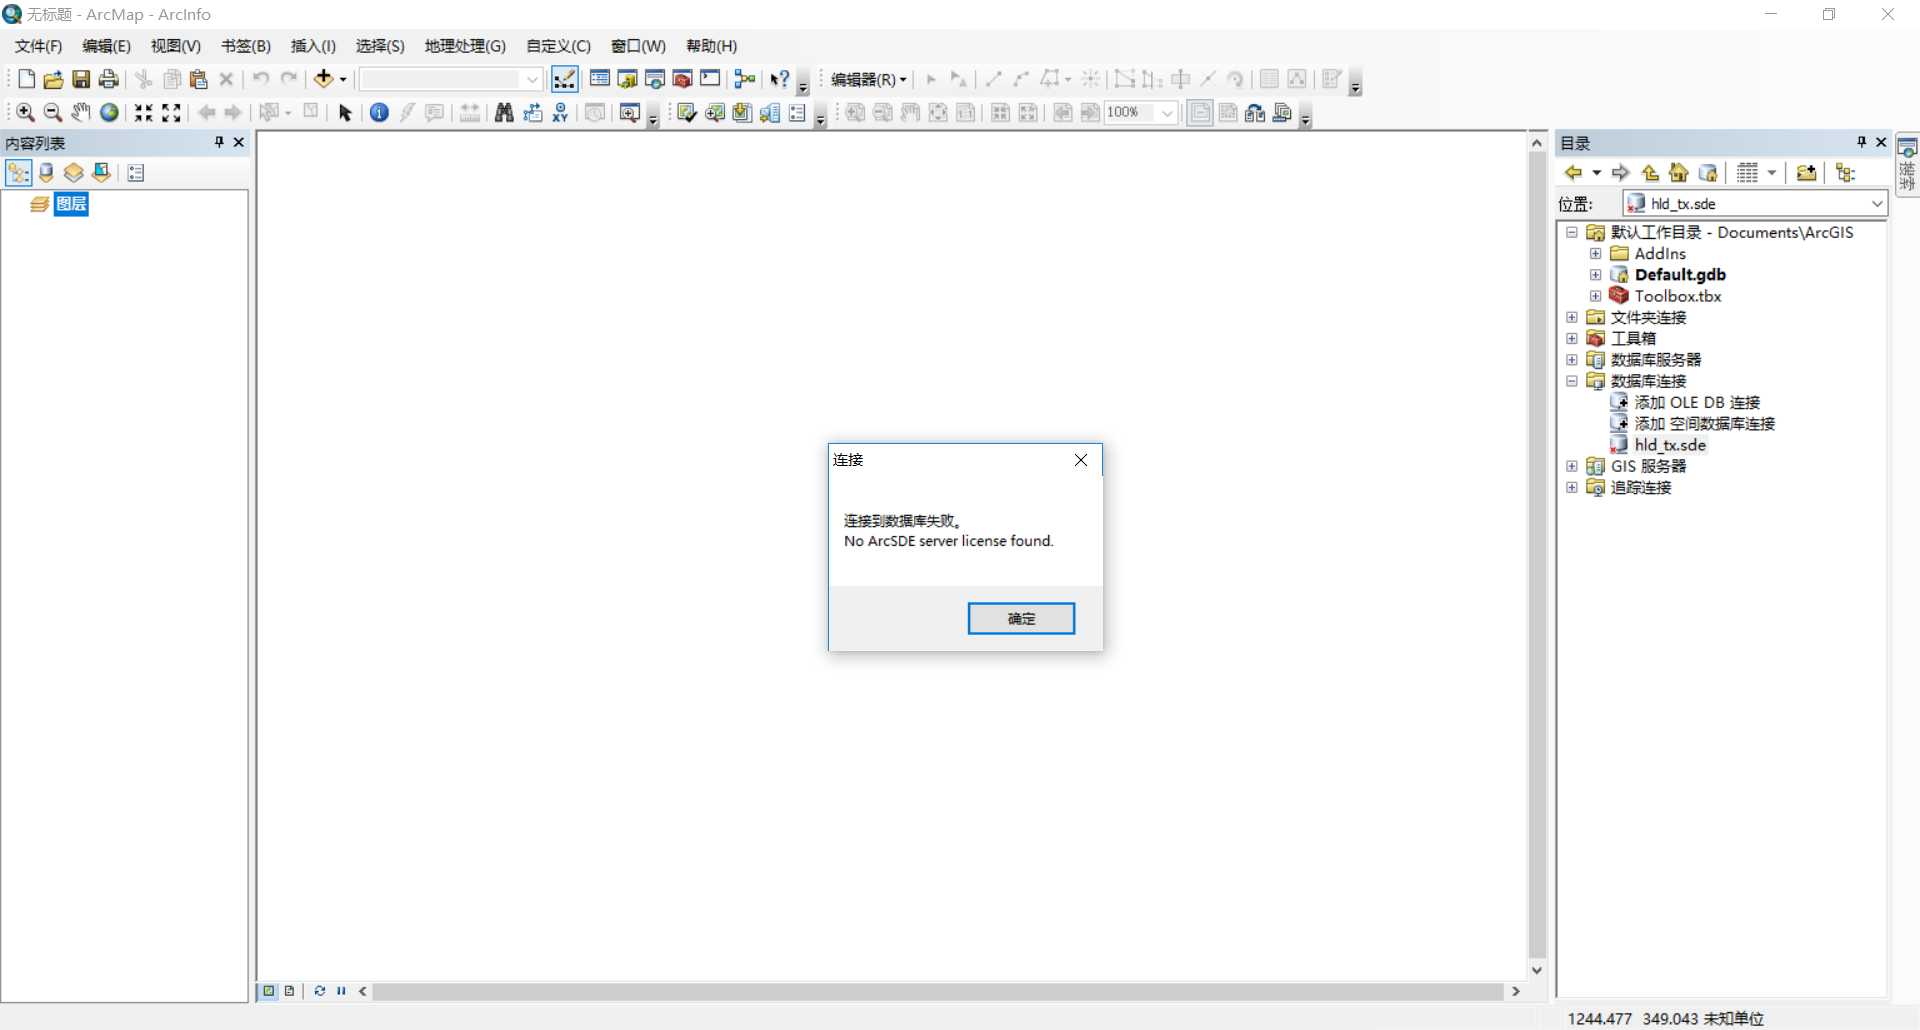Click the Catalog Back arrow button

pyautogui.click(x=1573, y=173)
